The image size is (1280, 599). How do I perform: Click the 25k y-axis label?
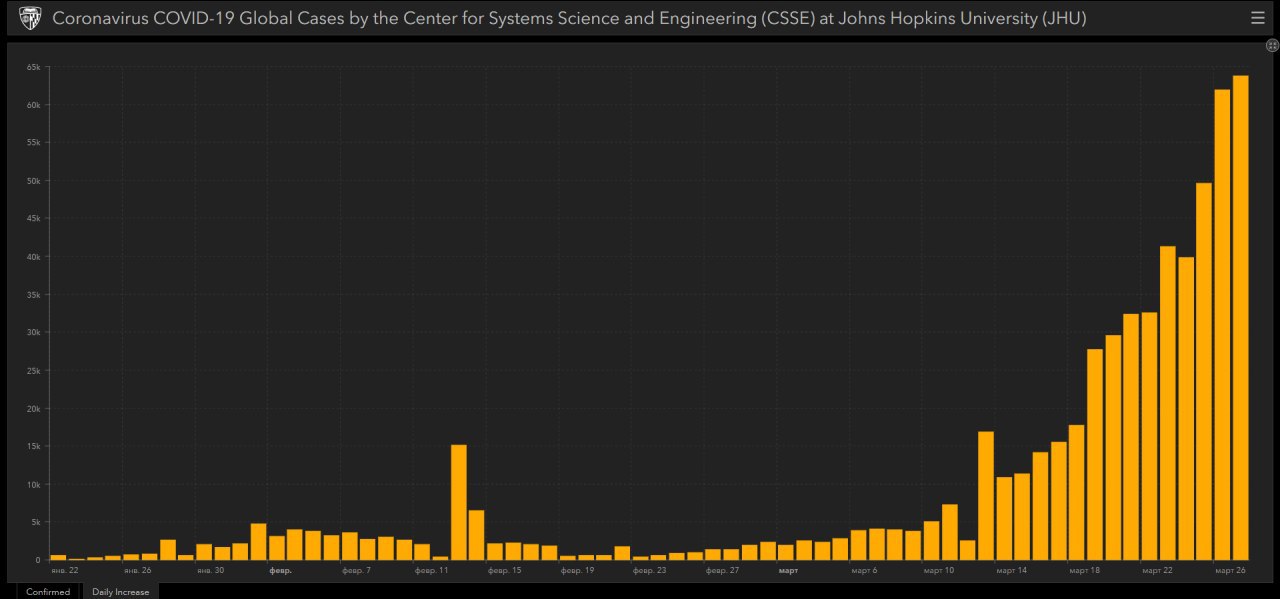tap(33, 371)
